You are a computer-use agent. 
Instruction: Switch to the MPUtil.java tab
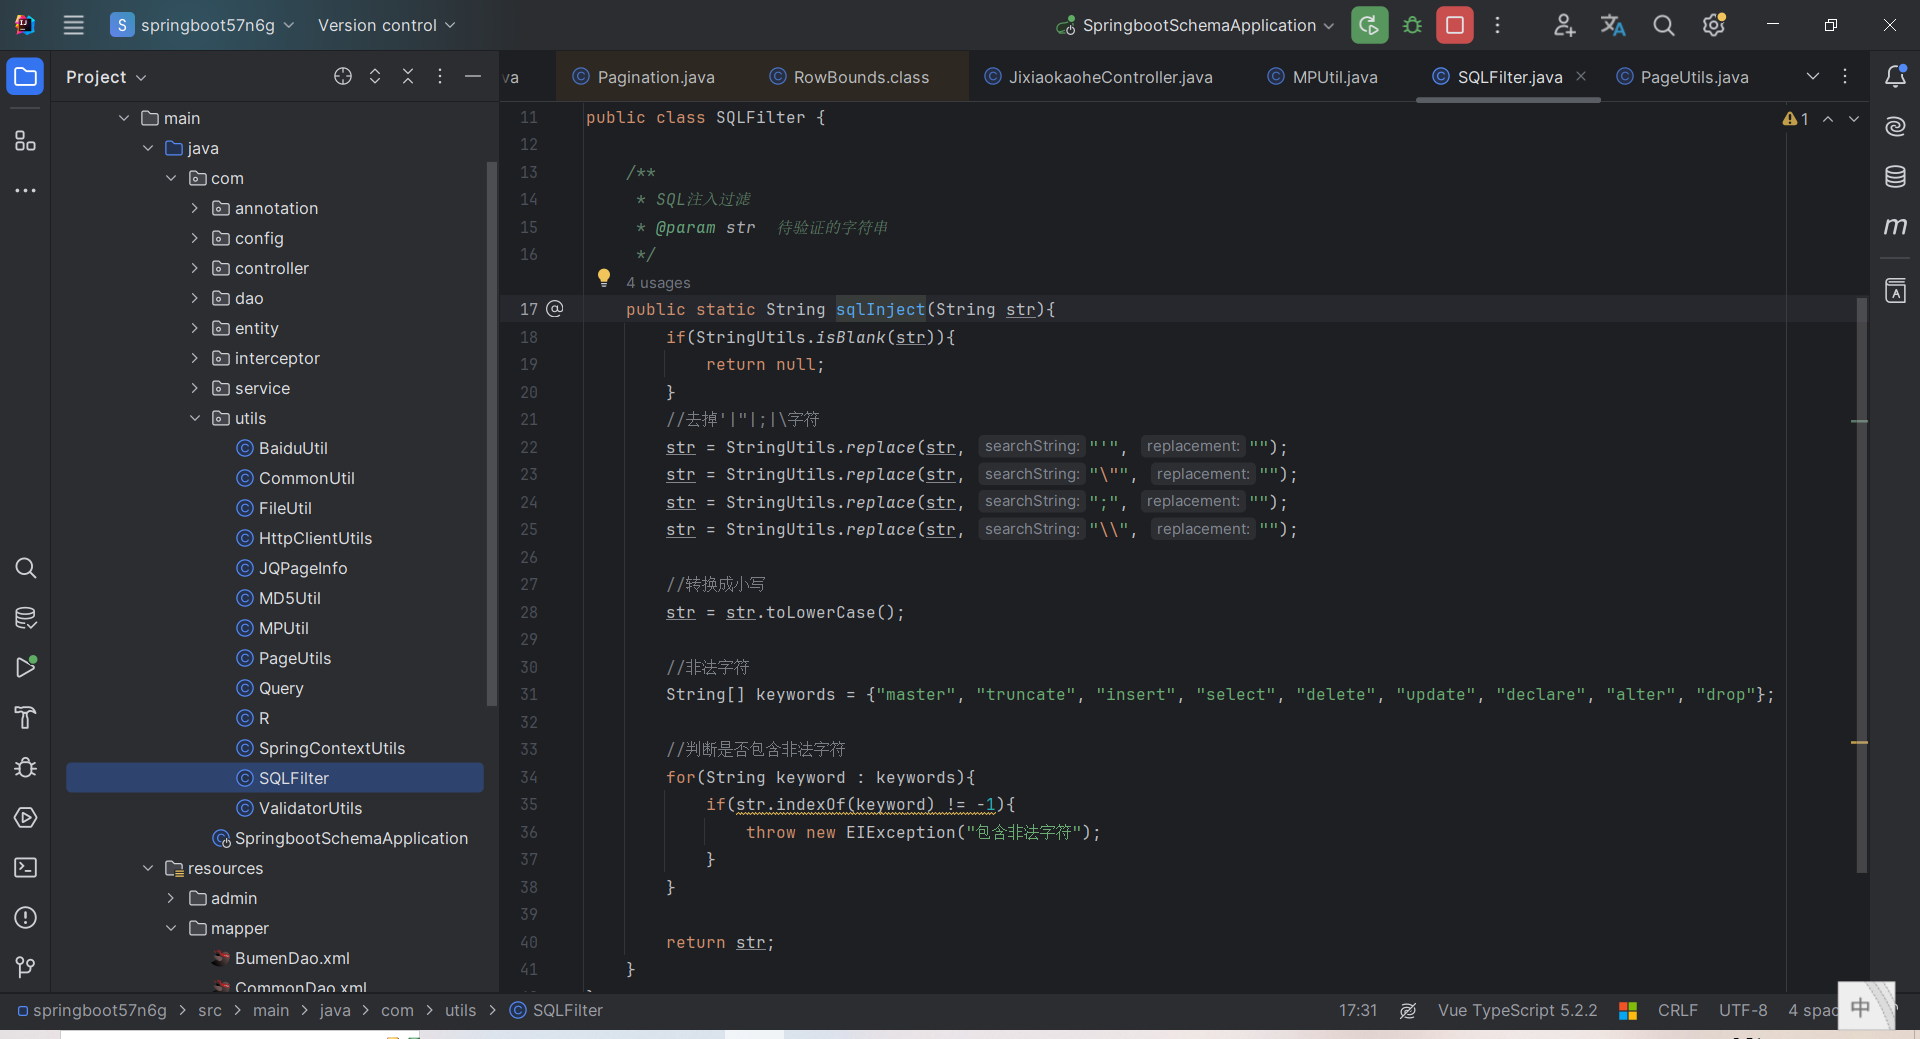(x=1322, y=77)
